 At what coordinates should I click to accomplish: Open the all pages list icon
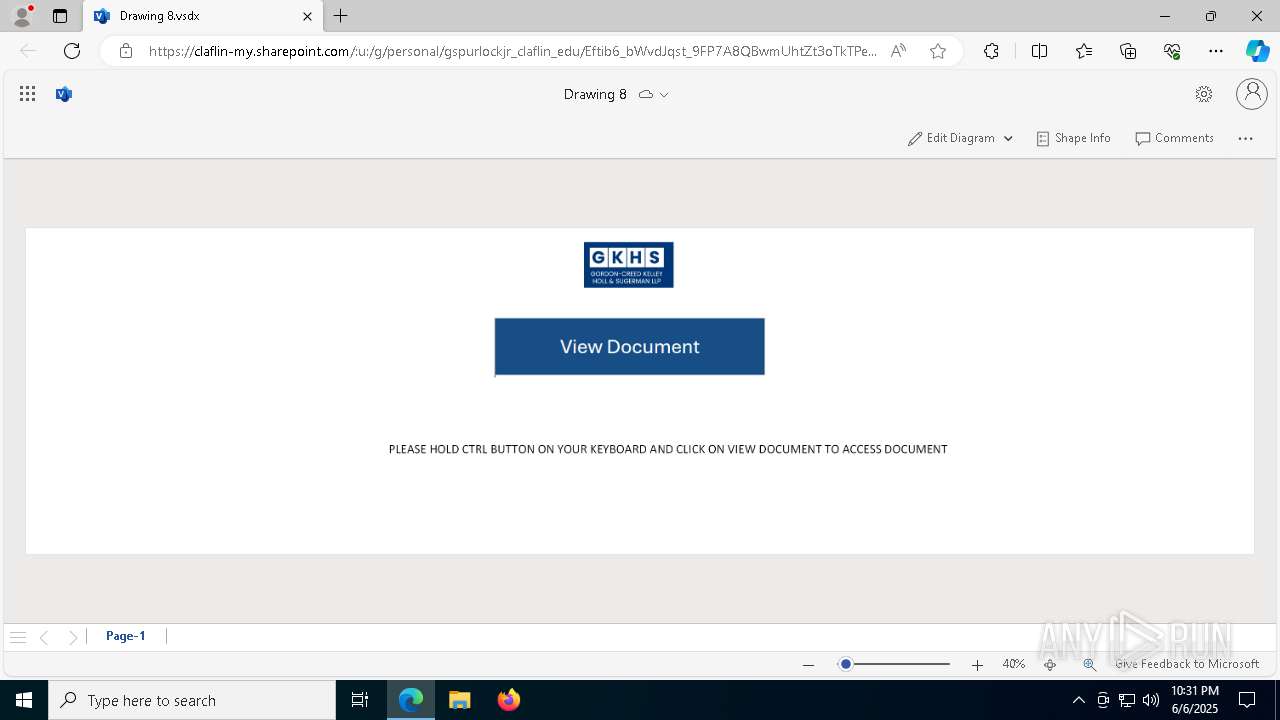point(18,637)
